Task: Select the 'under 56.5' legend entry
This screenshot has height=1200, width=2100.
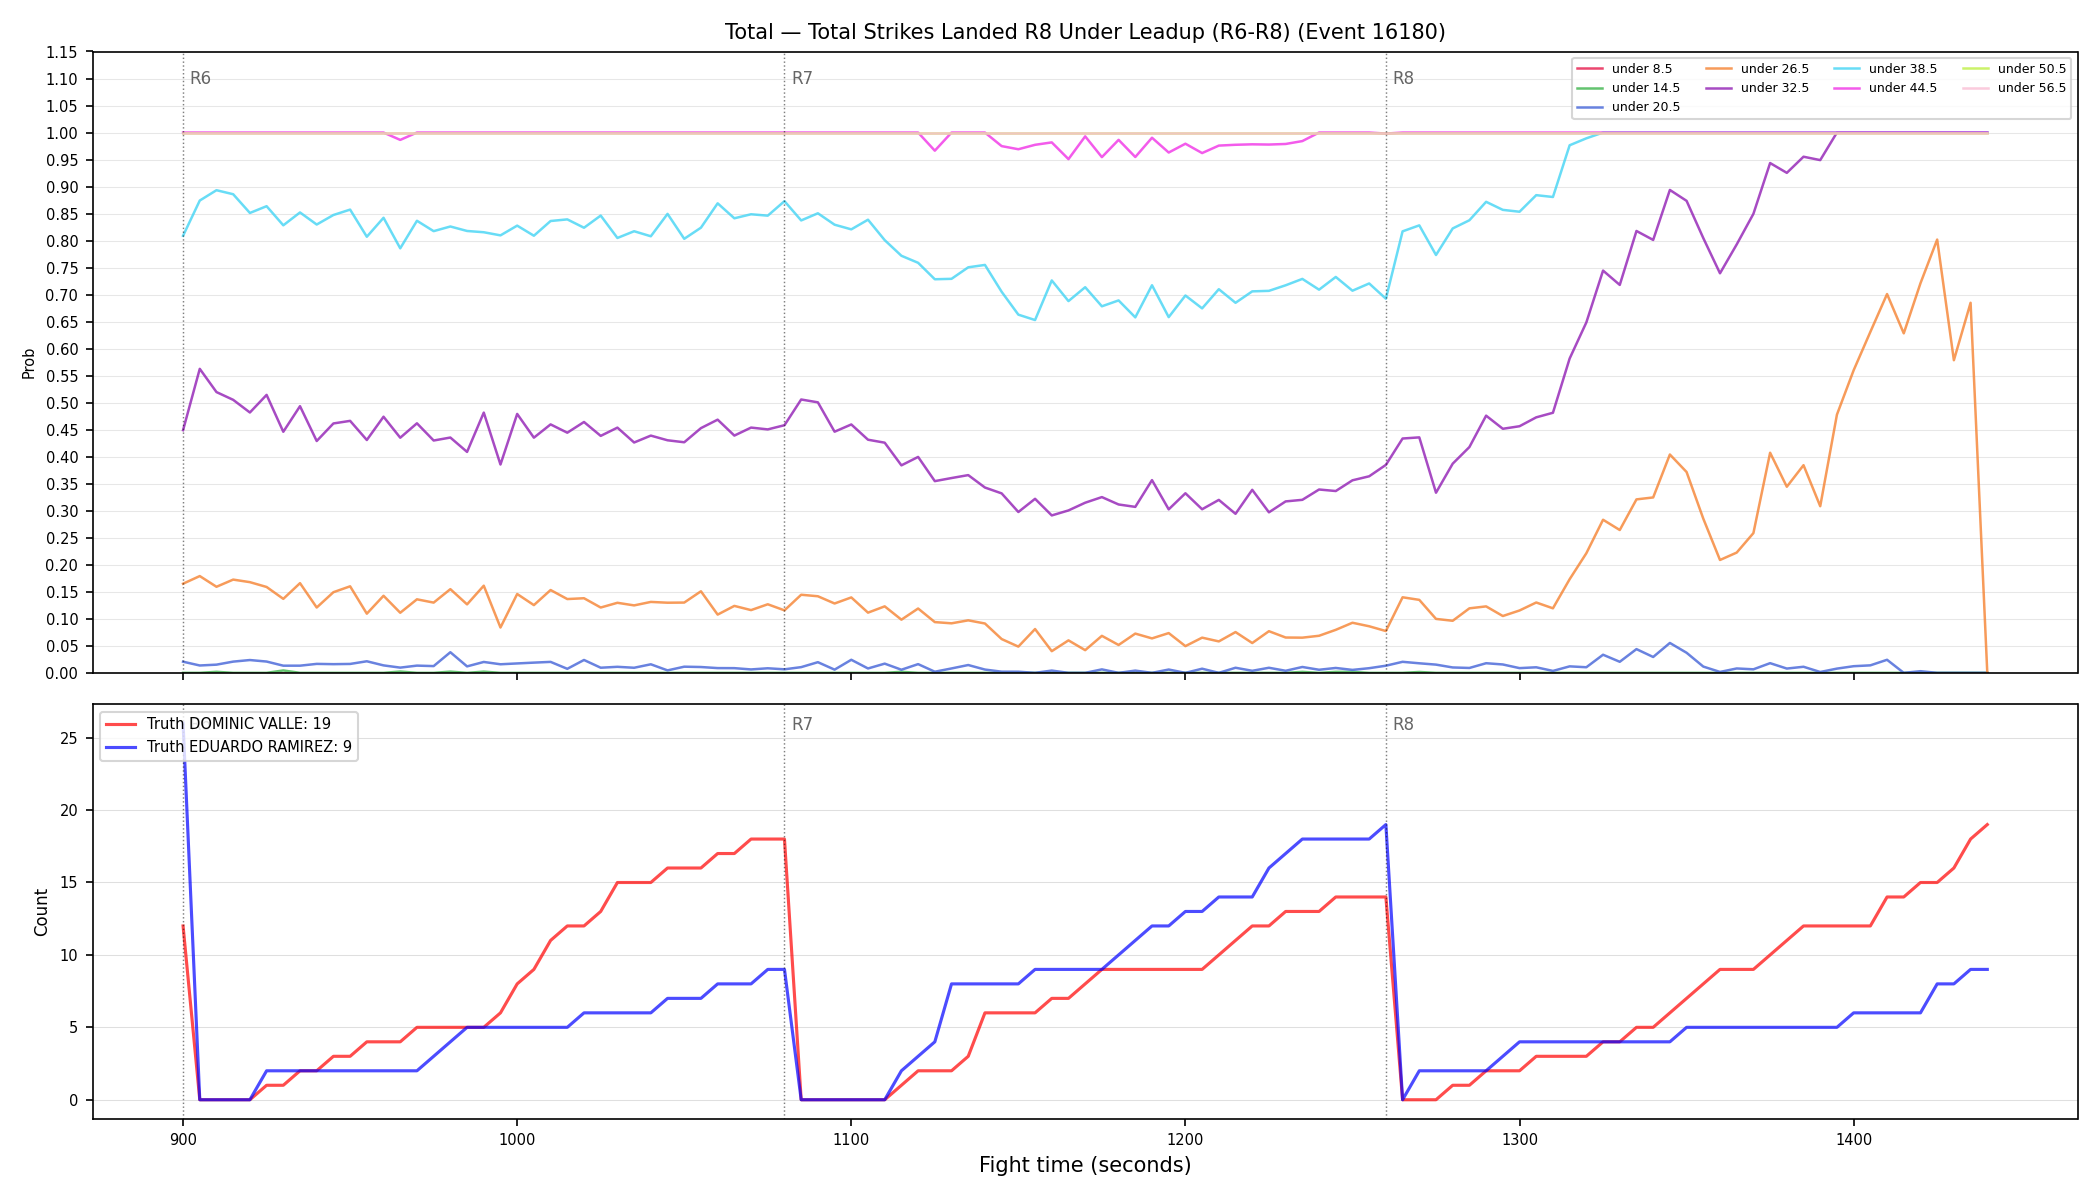Action: (x=2014, y=88)
